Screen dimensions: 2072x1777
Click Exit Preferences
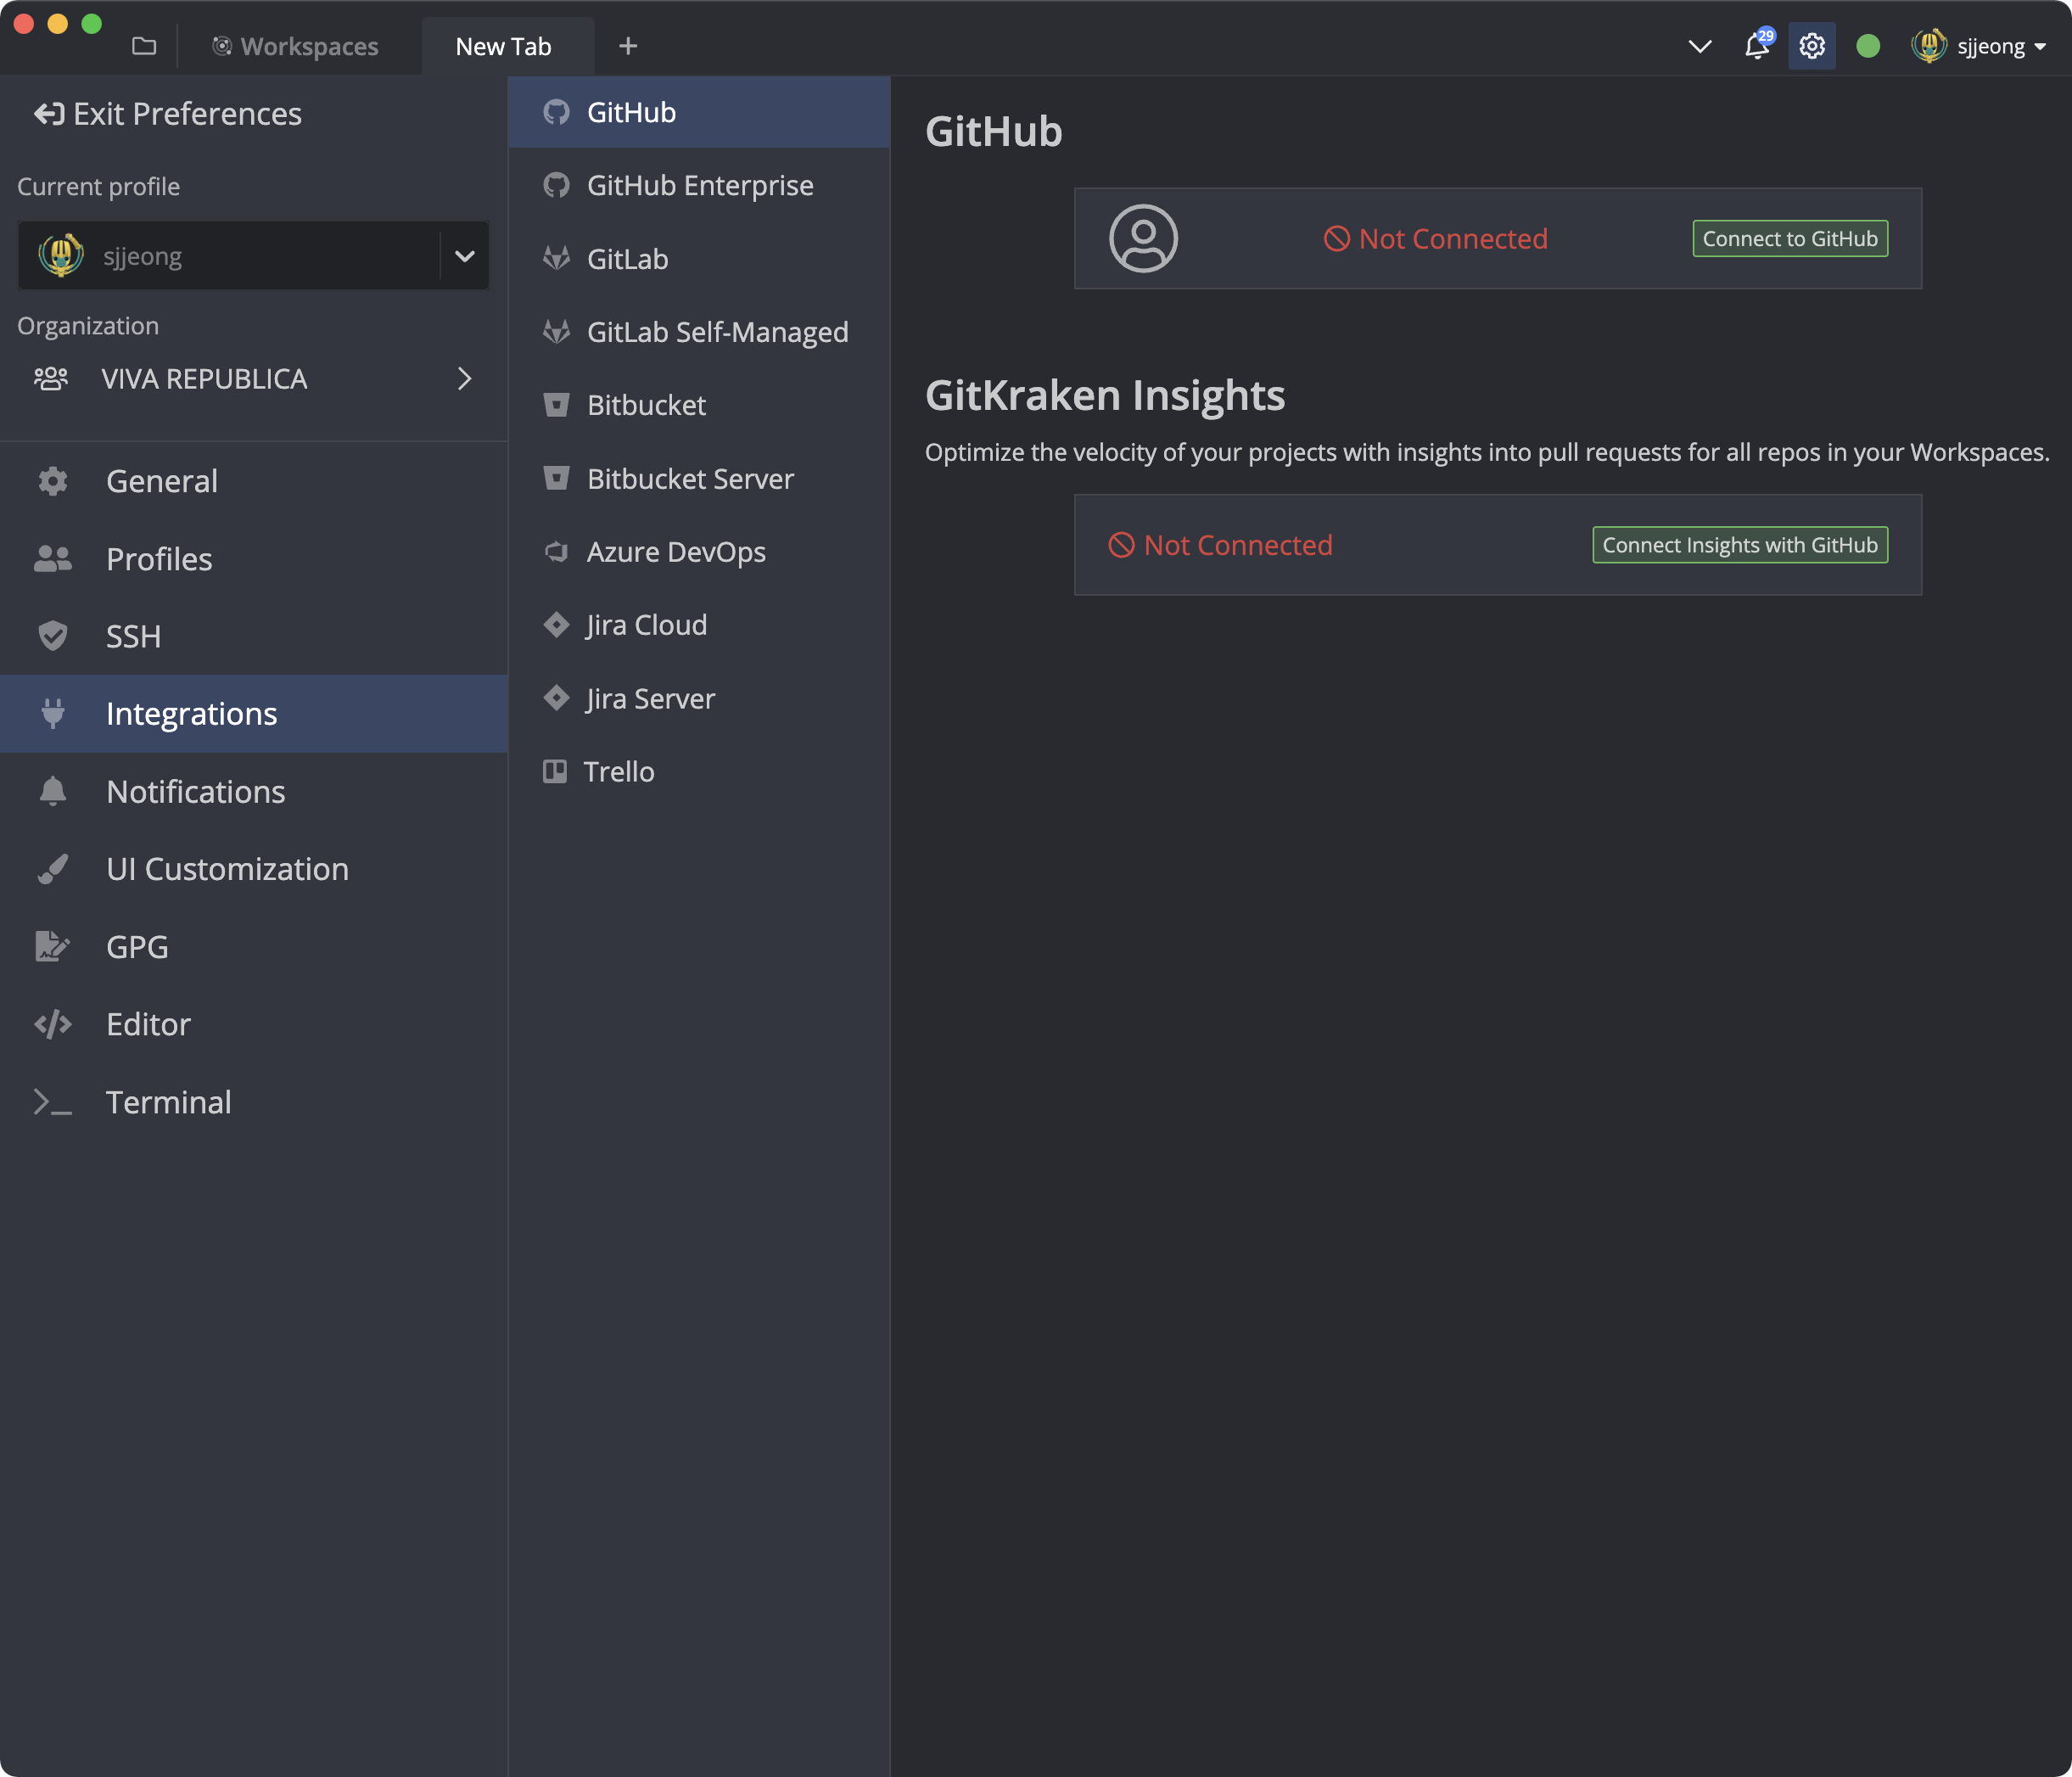[x=168, y=114]
